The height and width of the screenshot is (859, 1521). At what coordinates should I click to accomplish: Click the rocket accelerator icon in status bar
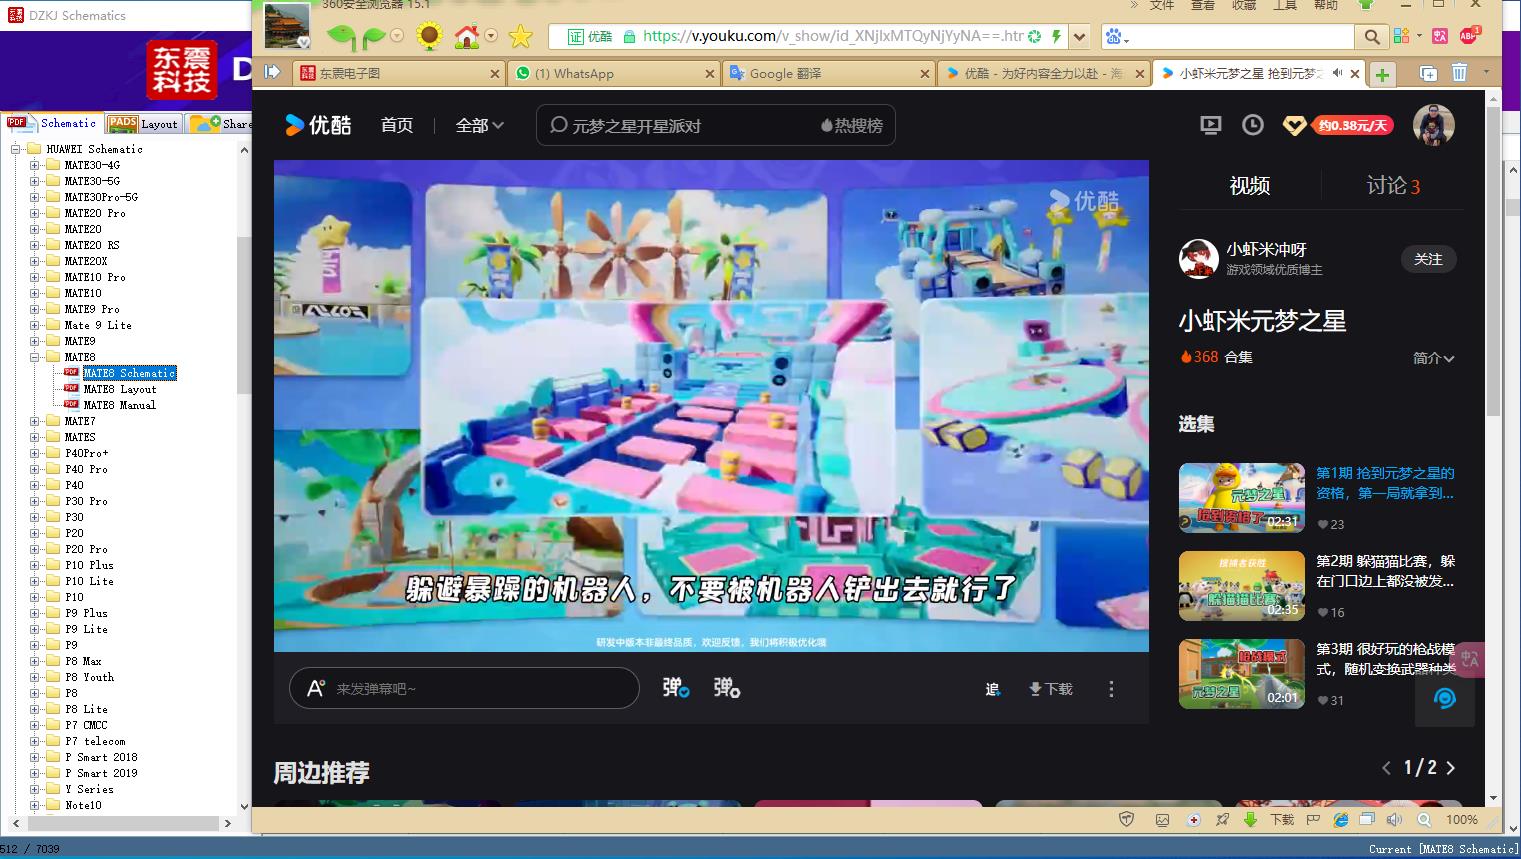pyautogui.click(x=1222, y=819)
